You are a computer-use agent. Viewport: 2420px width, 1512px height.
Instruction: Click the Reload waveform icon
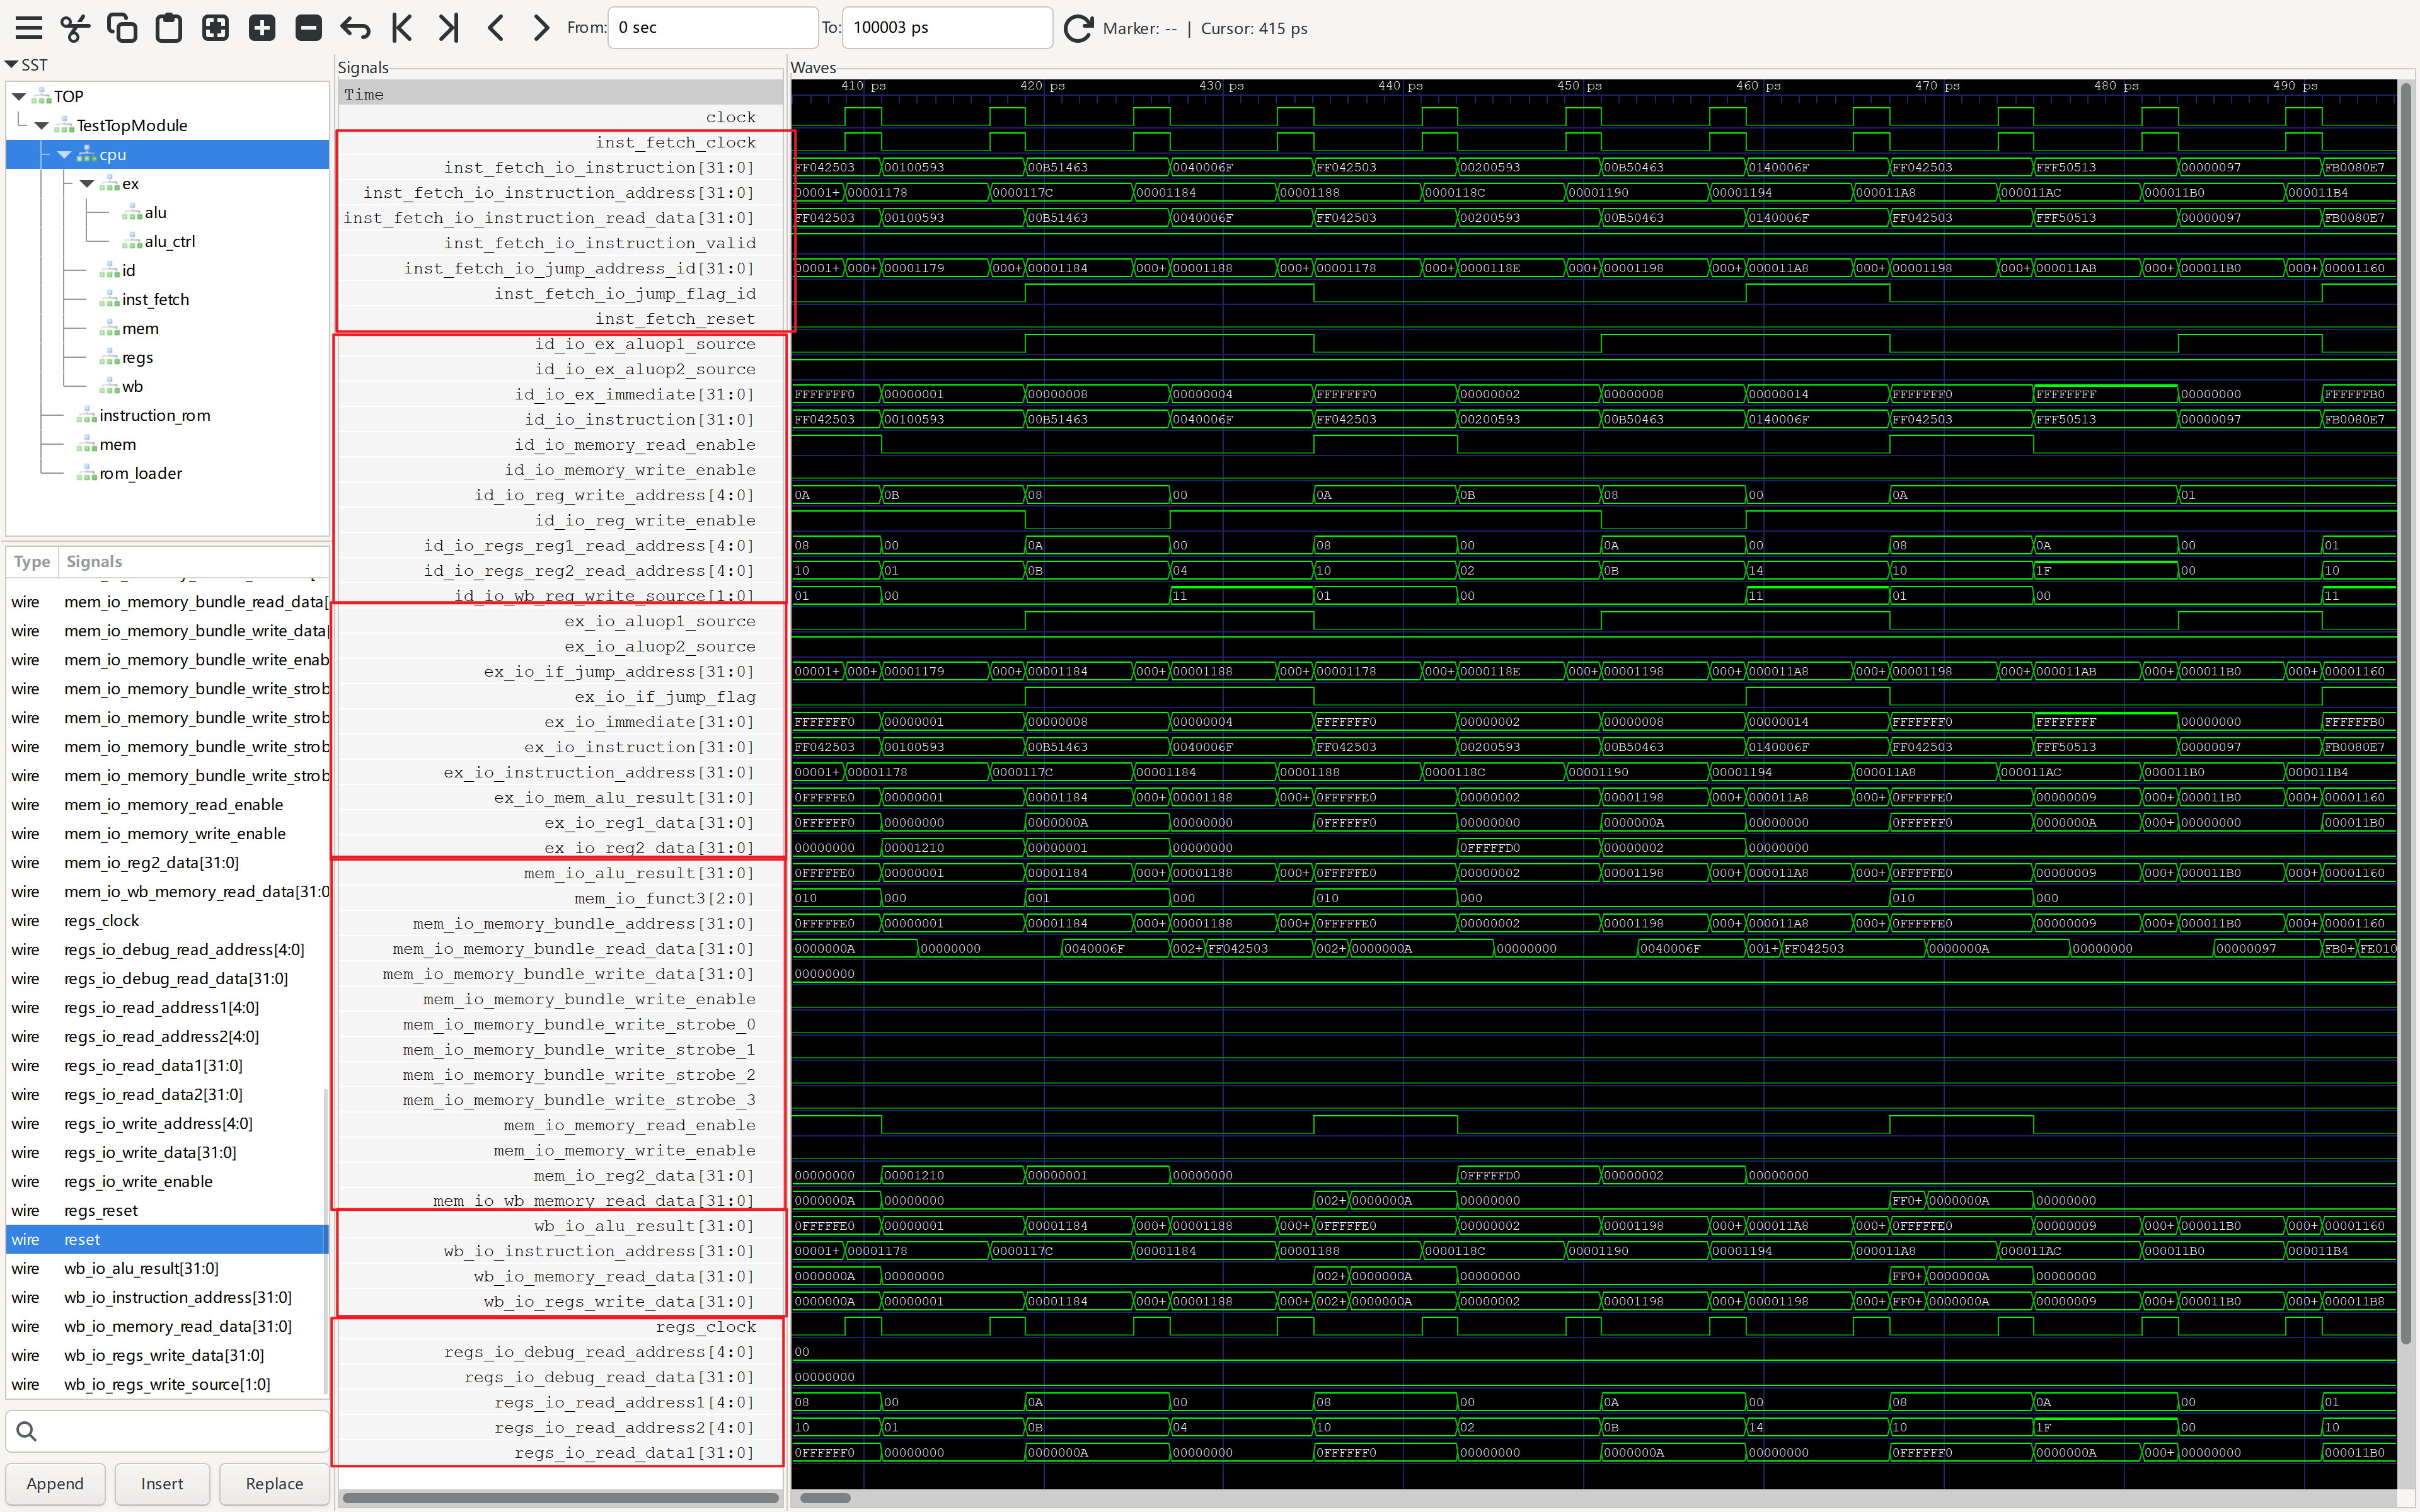click(x=1077, y=28)
